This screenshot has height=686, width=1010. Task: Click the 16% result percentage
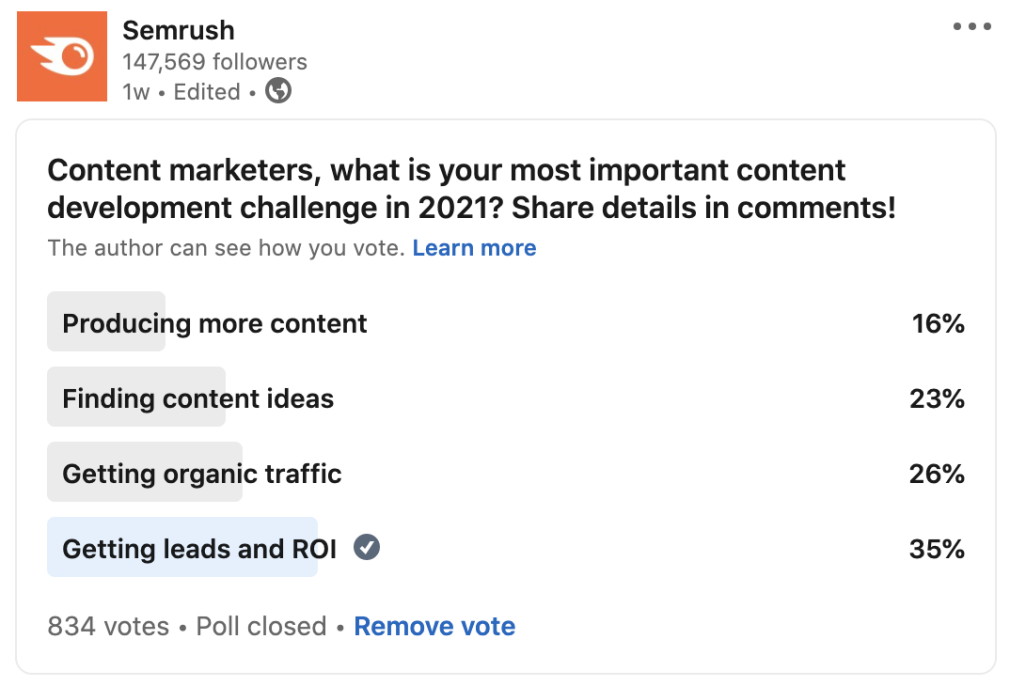tap(937, 323)
